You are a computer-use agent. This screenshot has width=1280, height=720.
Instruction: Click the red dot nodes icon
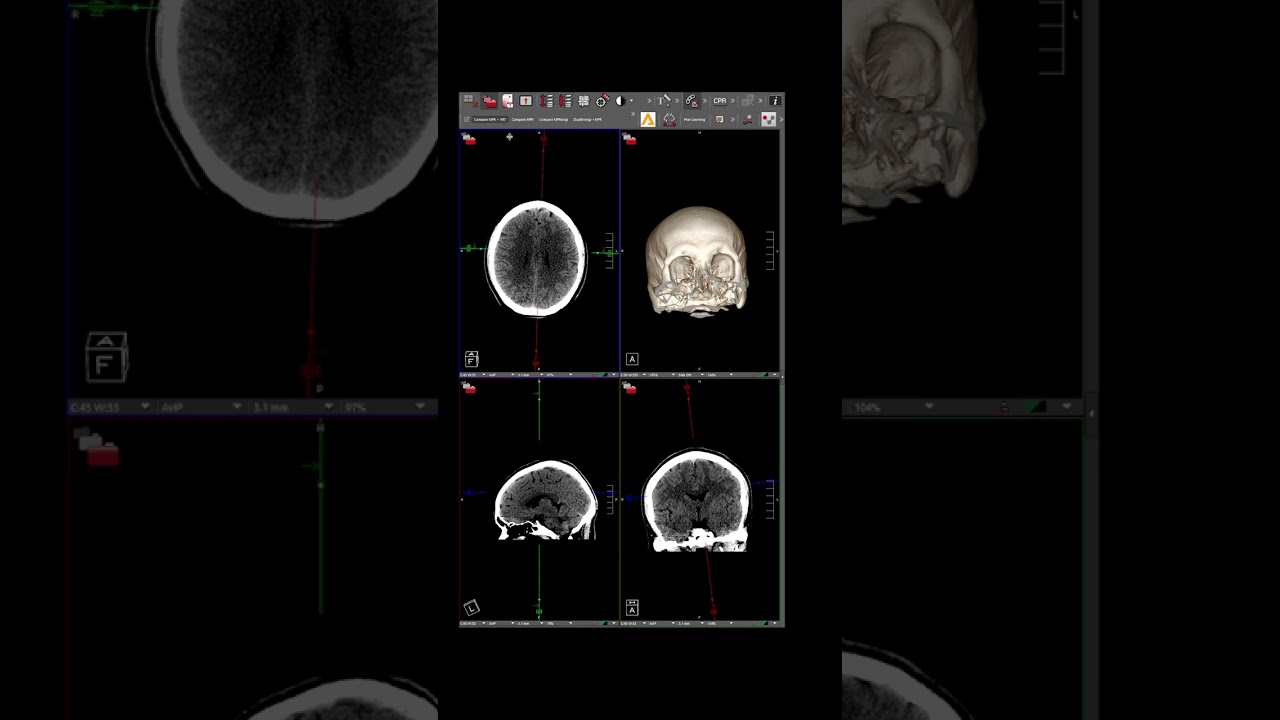point(768,120)
